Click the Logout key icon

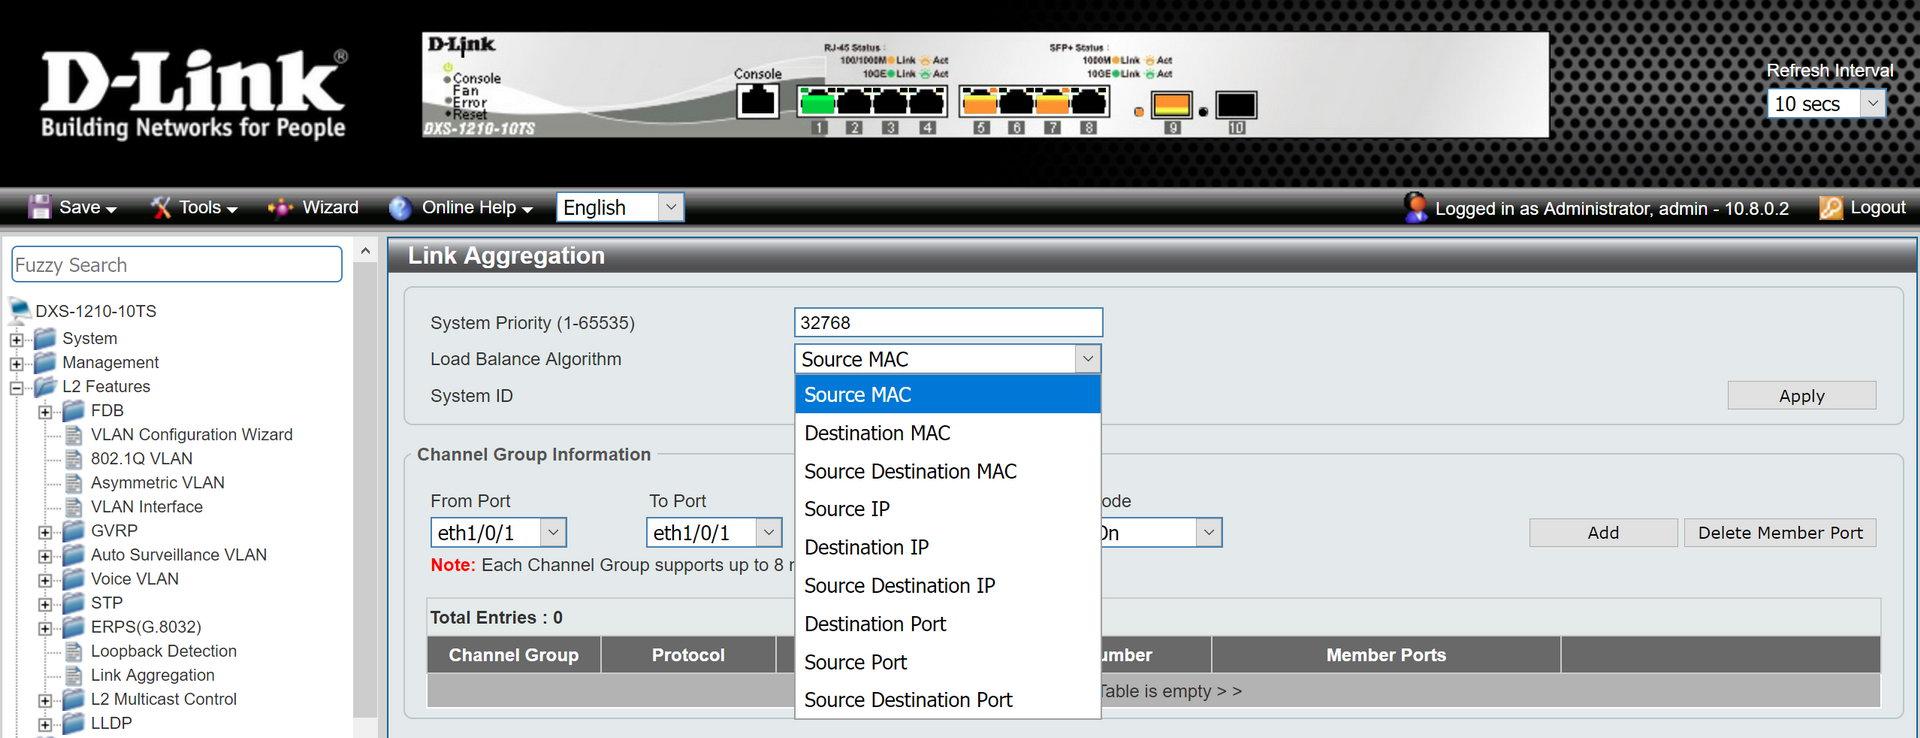tap(1831, 207)
